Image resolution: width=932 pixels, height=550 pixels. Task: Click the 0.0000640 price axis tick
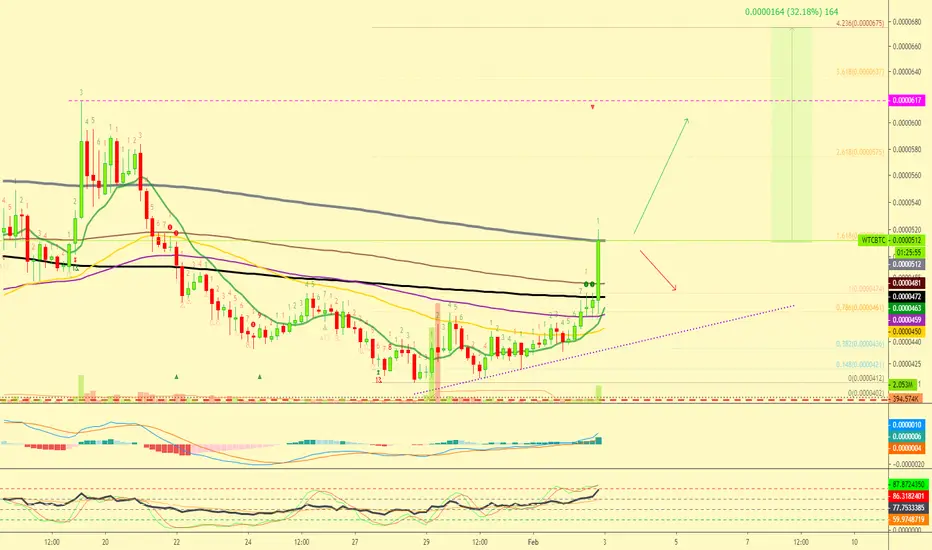click(x=906, y=73)
